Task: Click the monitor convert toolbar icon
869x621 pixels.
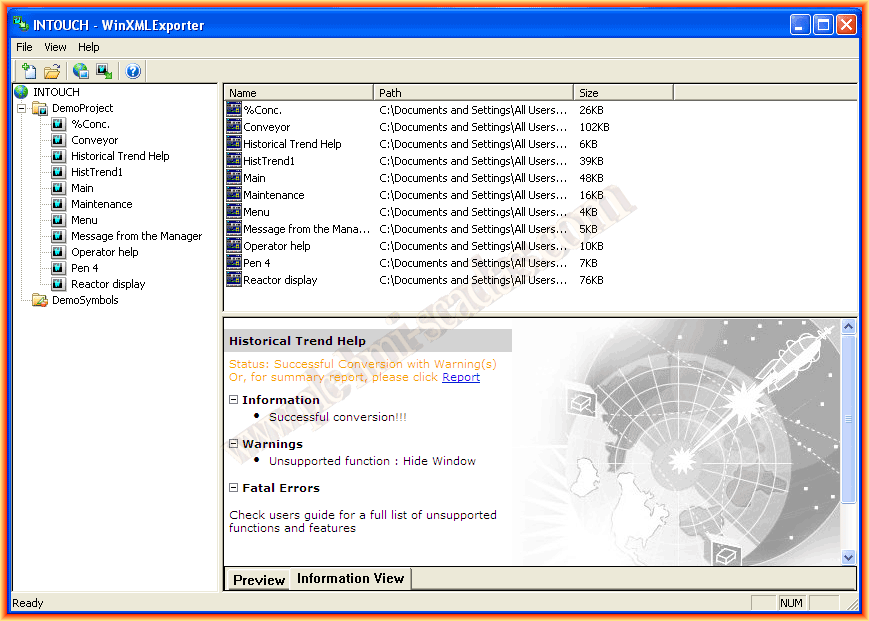Action: 104,71
